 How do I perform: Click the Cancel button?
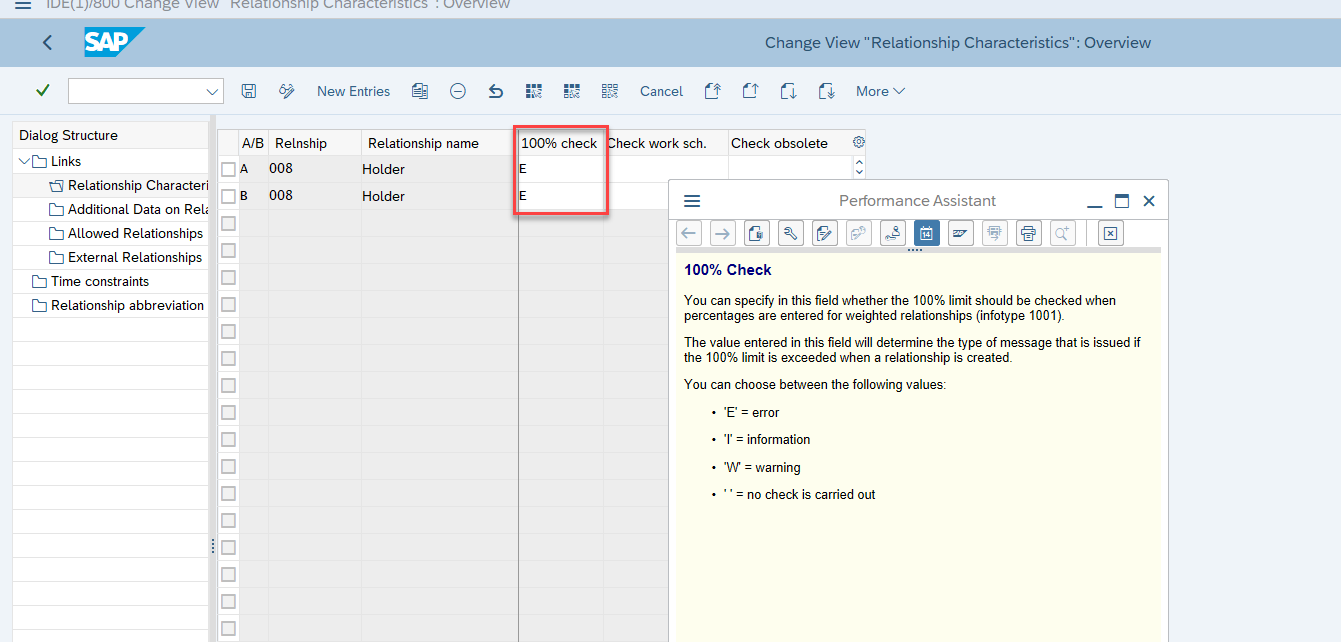[x=661, y=91]
